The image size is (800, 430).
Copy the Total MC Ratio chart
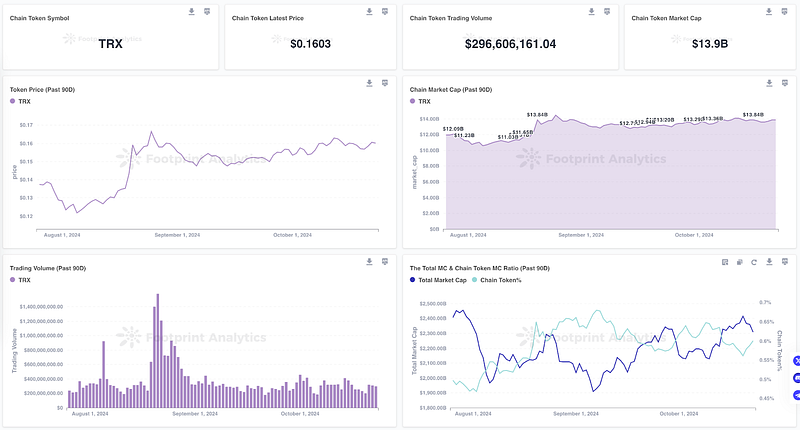coord(739,261)
